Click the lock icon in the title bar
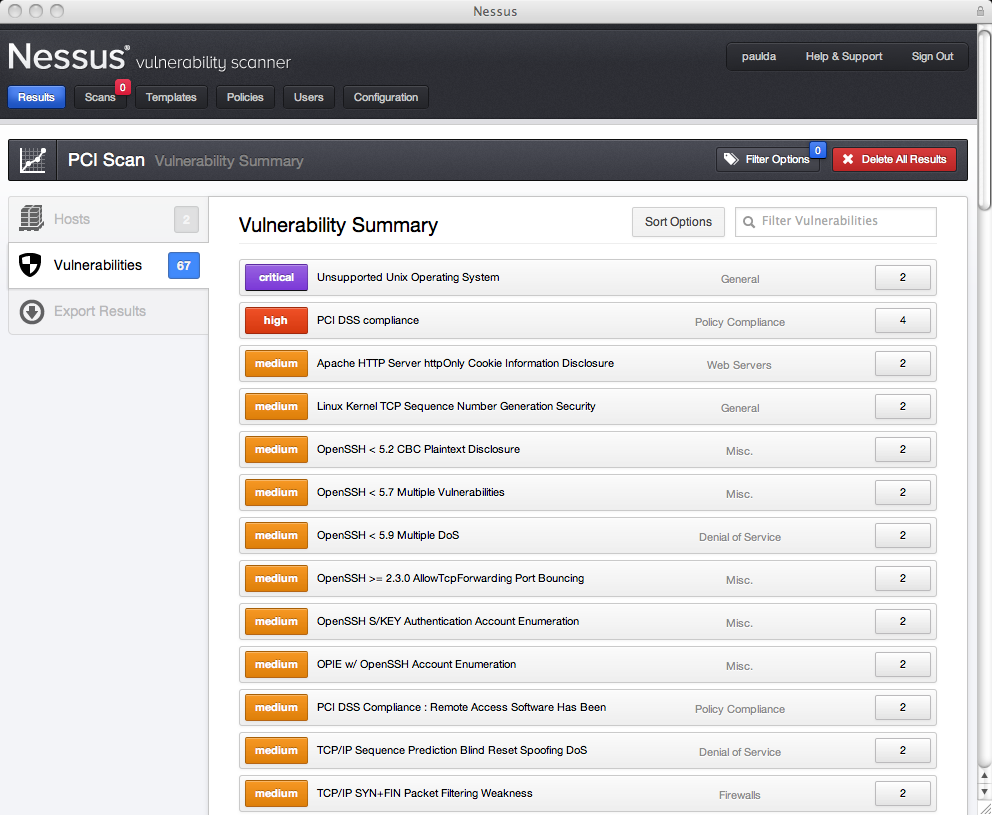Screen dimensions: 992x815 pos(980,11)
